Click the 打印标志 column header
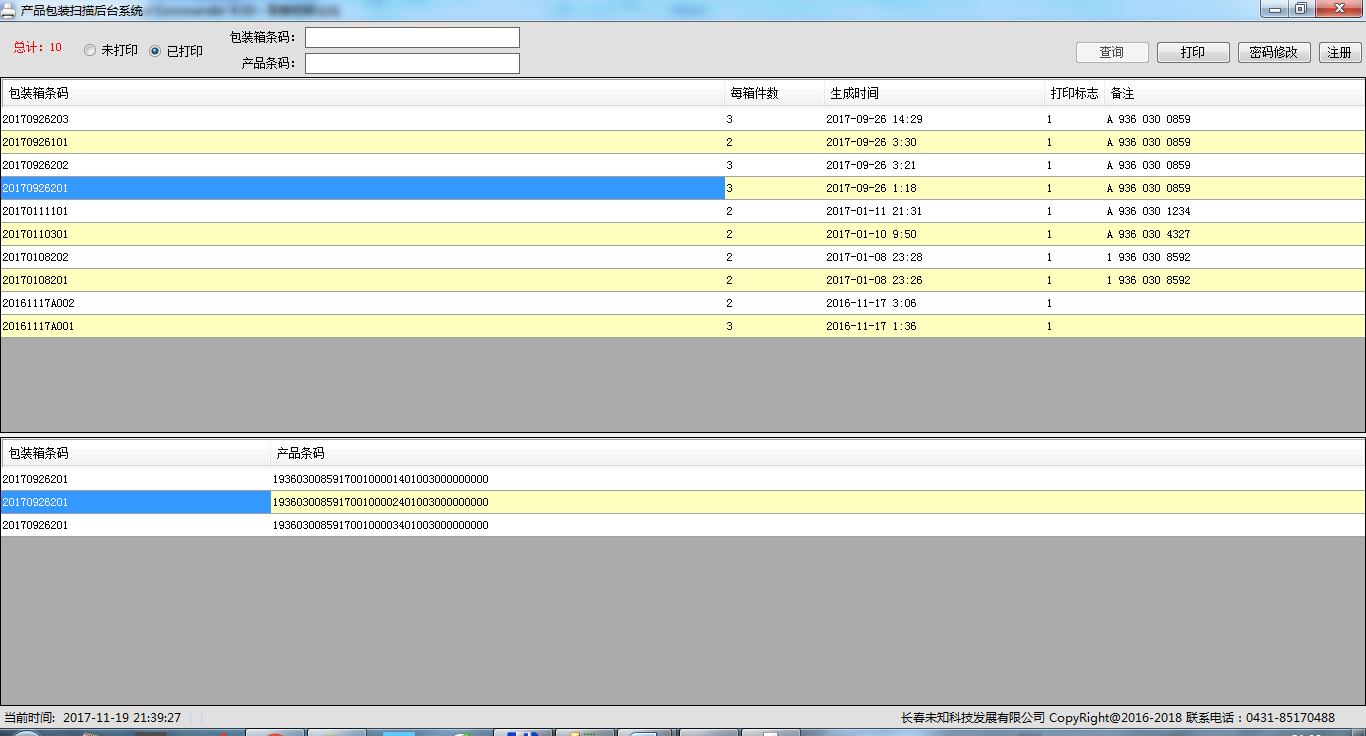The image size is (1366, 736). tap(1074, 94)
